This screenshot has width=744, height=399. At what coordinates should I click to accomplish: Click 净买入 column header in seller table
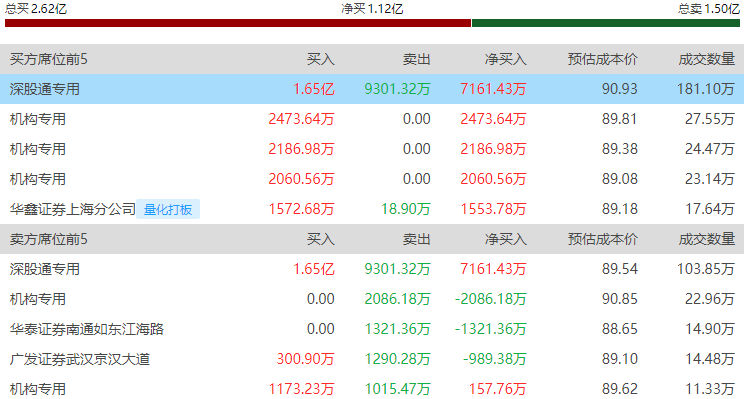pos(505,239)
